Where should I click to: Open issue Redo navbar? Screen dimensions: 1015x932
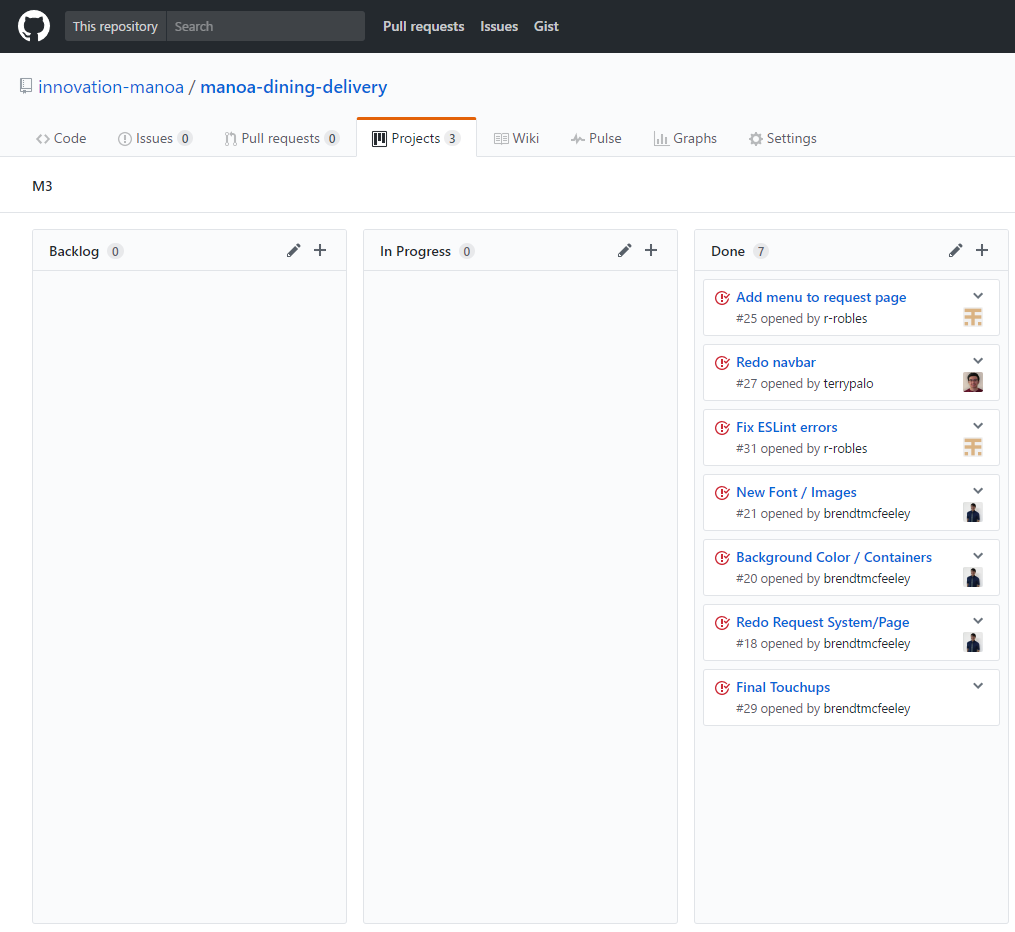tap(775, 362)
